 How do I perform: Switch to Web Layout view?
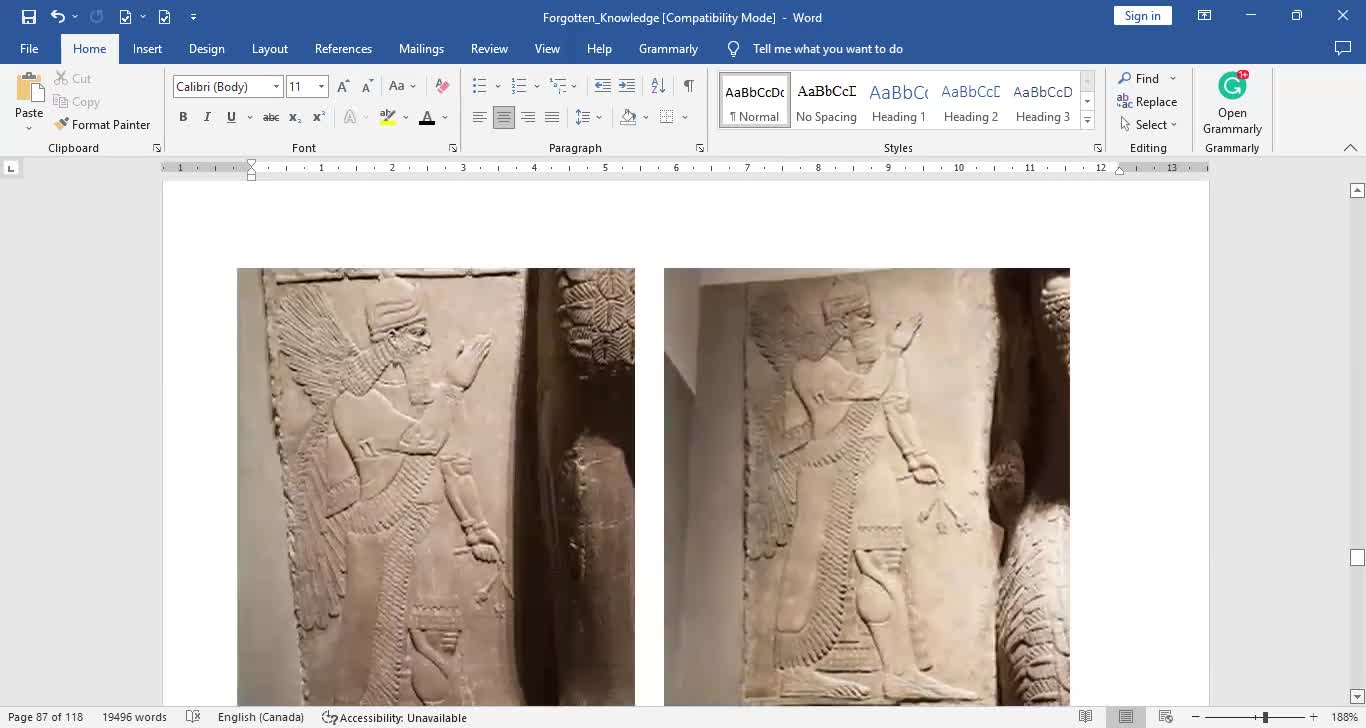(1166, 717)
